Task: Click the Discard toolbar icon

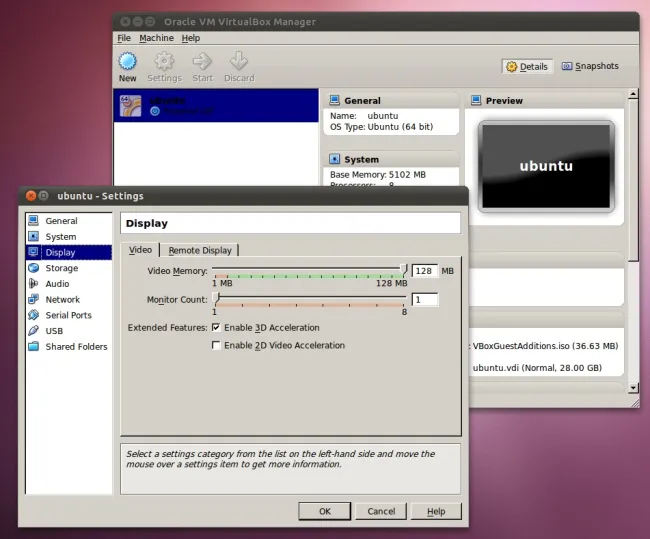Action: (239, 61)
